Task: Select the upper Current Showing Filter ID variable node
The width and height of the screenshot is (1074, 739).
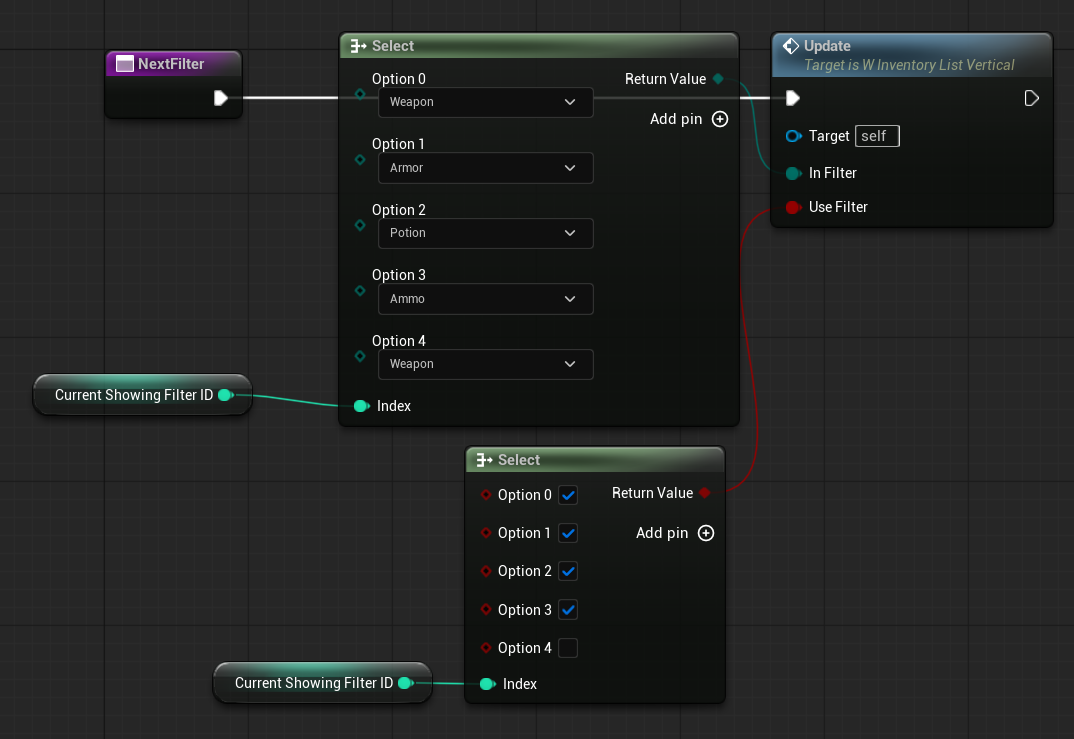Action: 133,395
